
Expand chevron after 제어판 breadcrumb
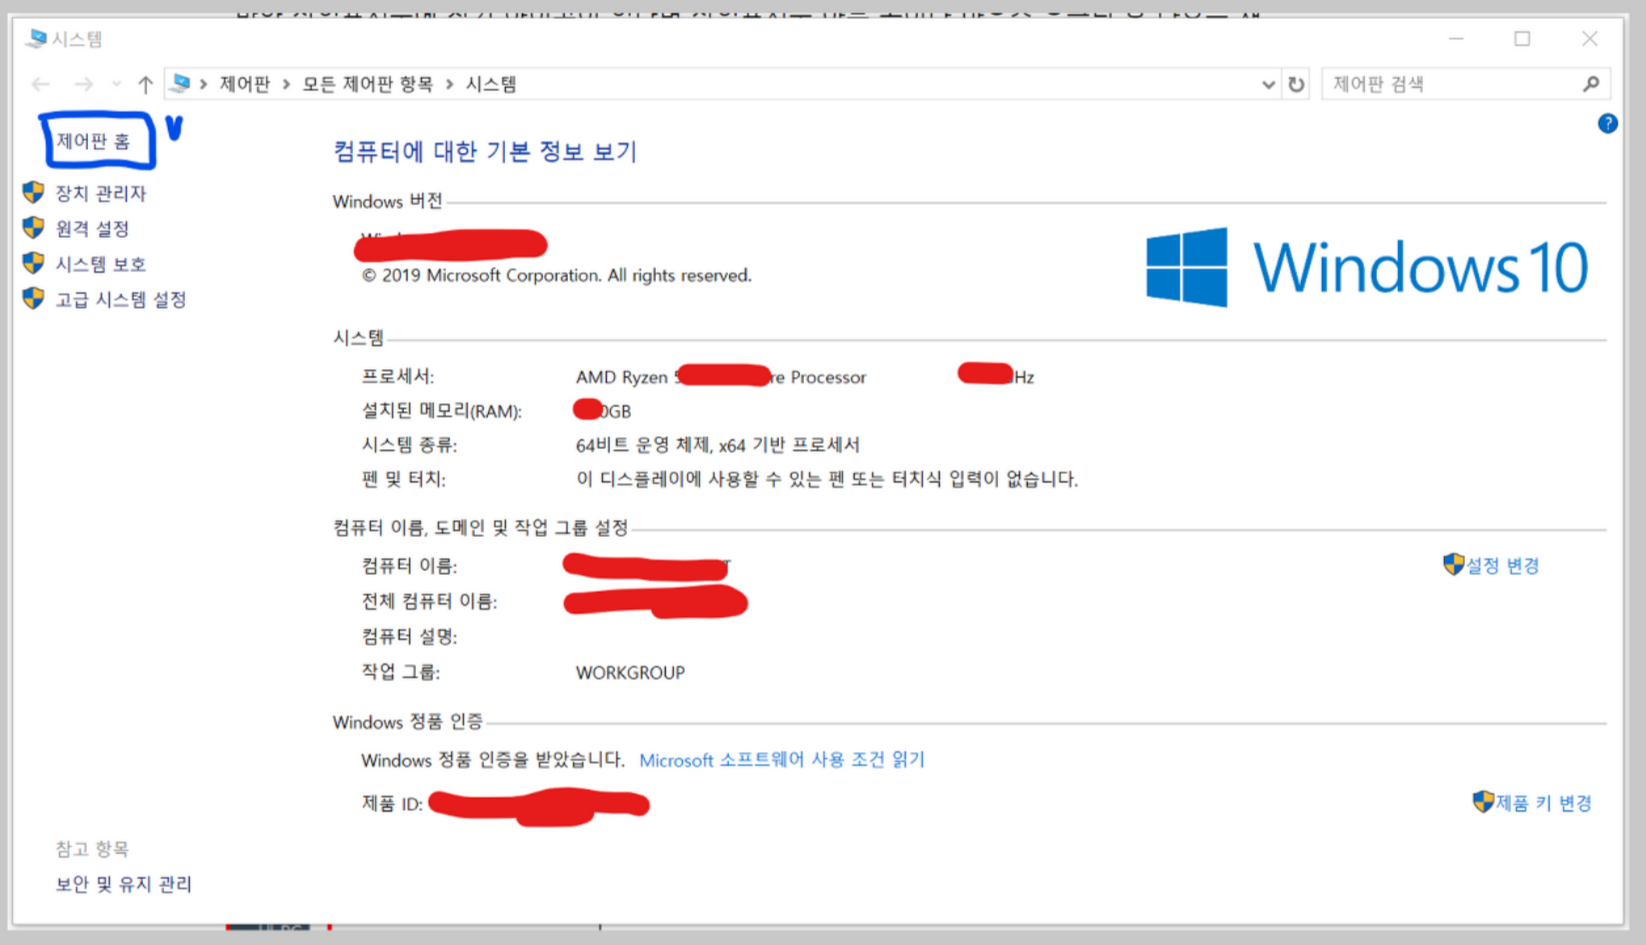coord(286,84)
